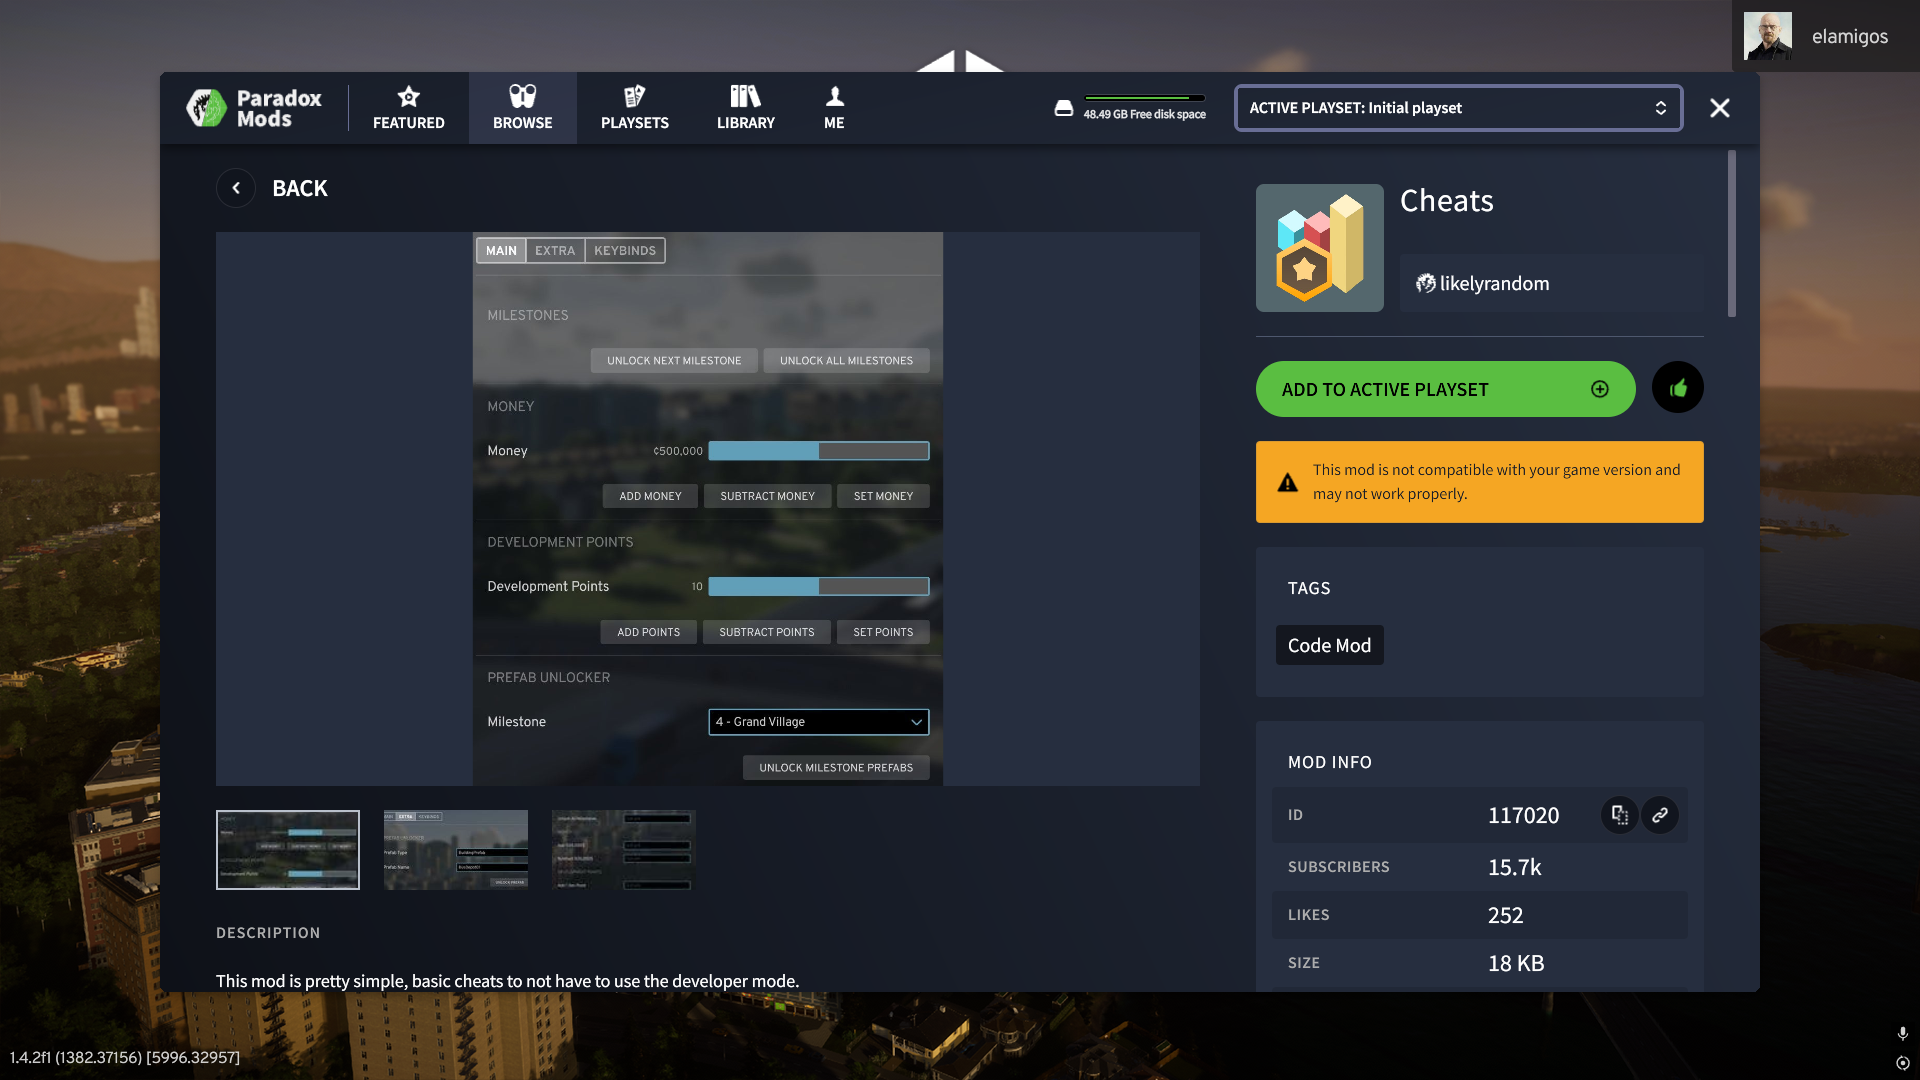Expand the Active Playset dropdown
This screenshot has width=1920, height=1080.
[1459, 108]
